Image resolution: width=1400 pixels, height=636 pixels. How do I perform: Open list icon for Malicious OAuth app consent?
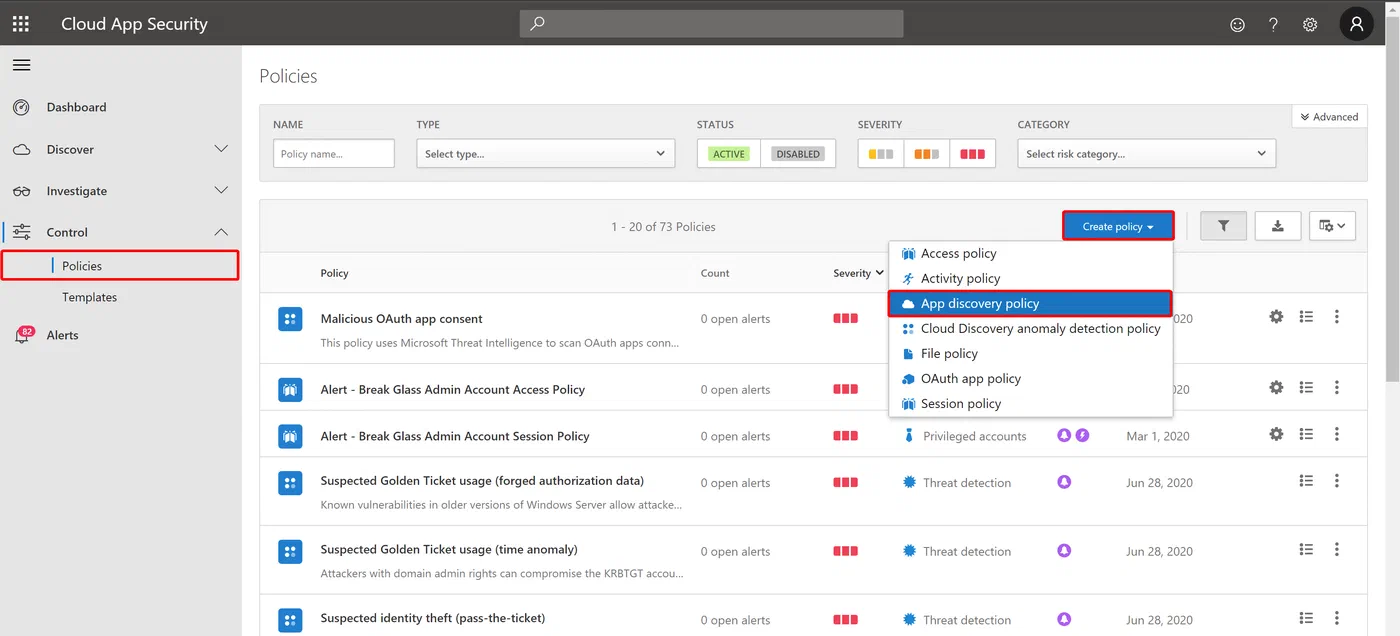tap(1306, 317)
